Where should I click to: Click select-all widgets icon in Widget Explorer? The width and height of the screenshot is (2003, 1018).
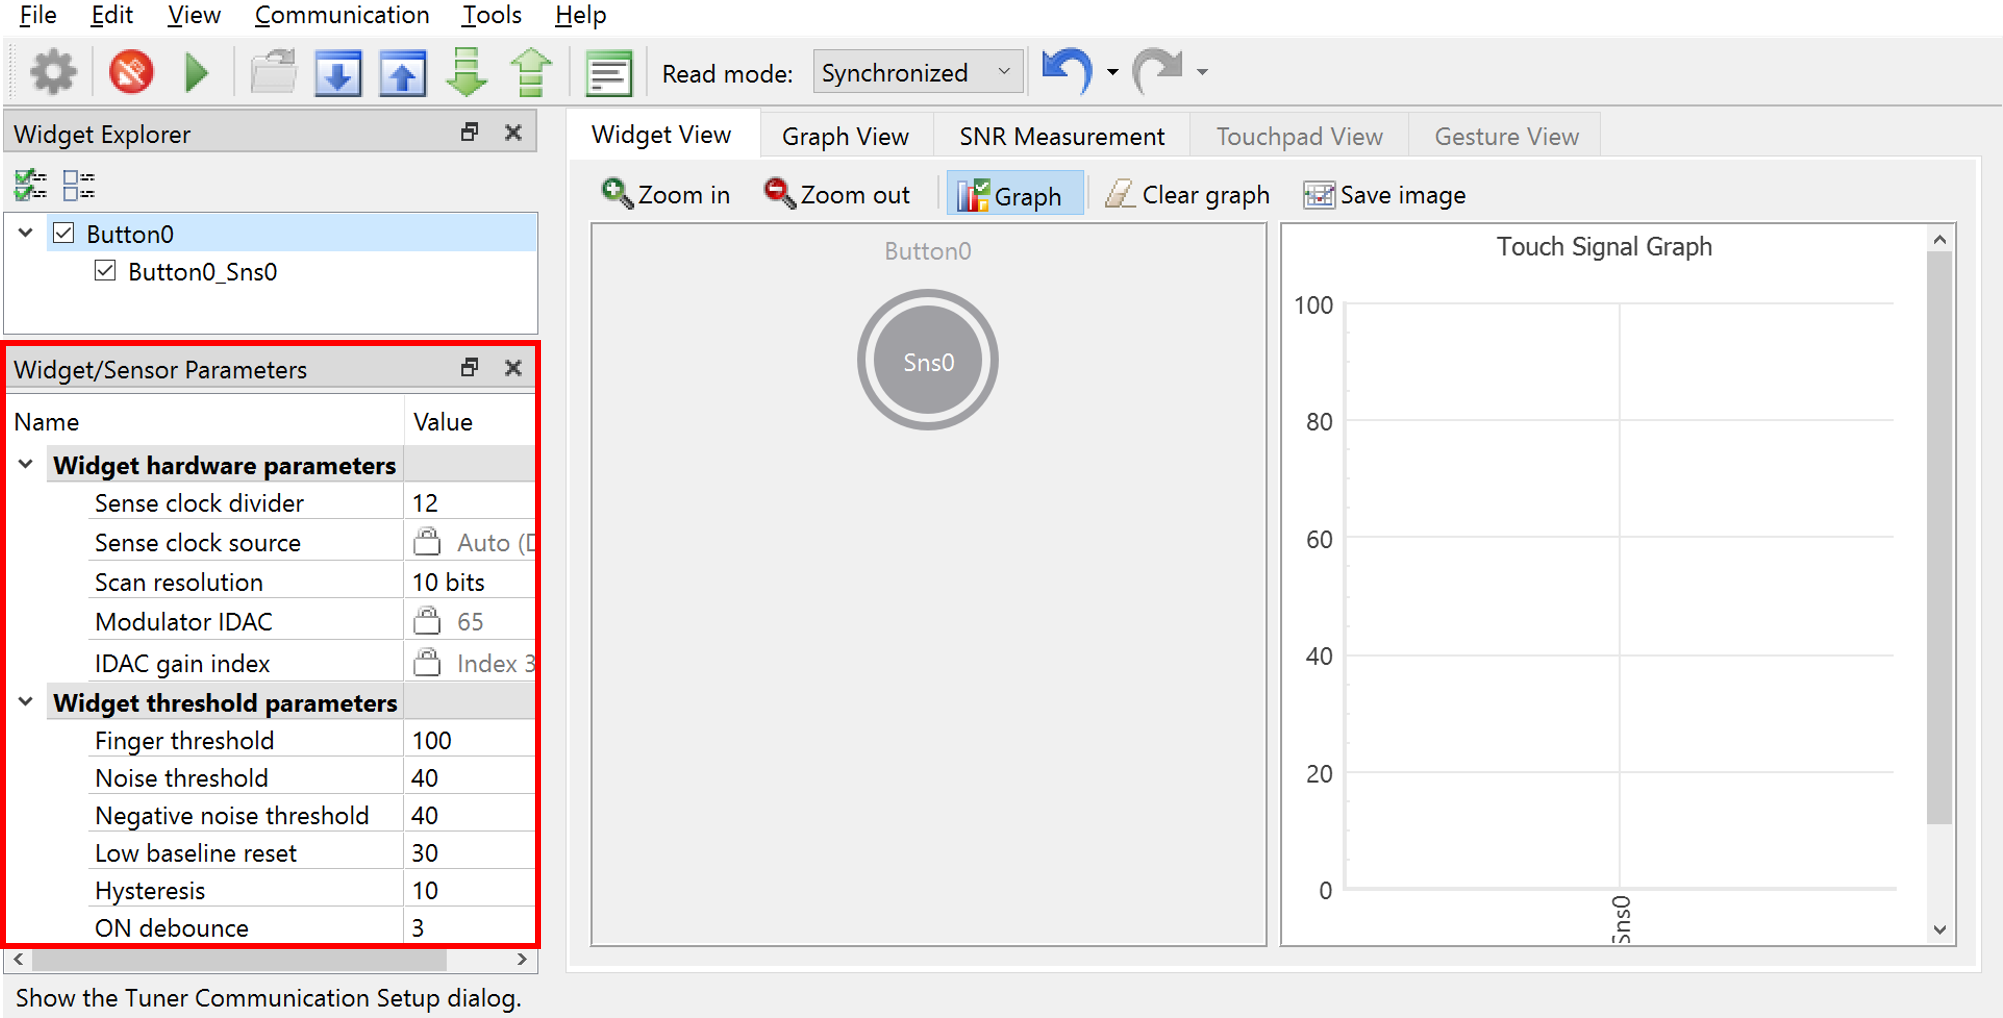point(30,185)
